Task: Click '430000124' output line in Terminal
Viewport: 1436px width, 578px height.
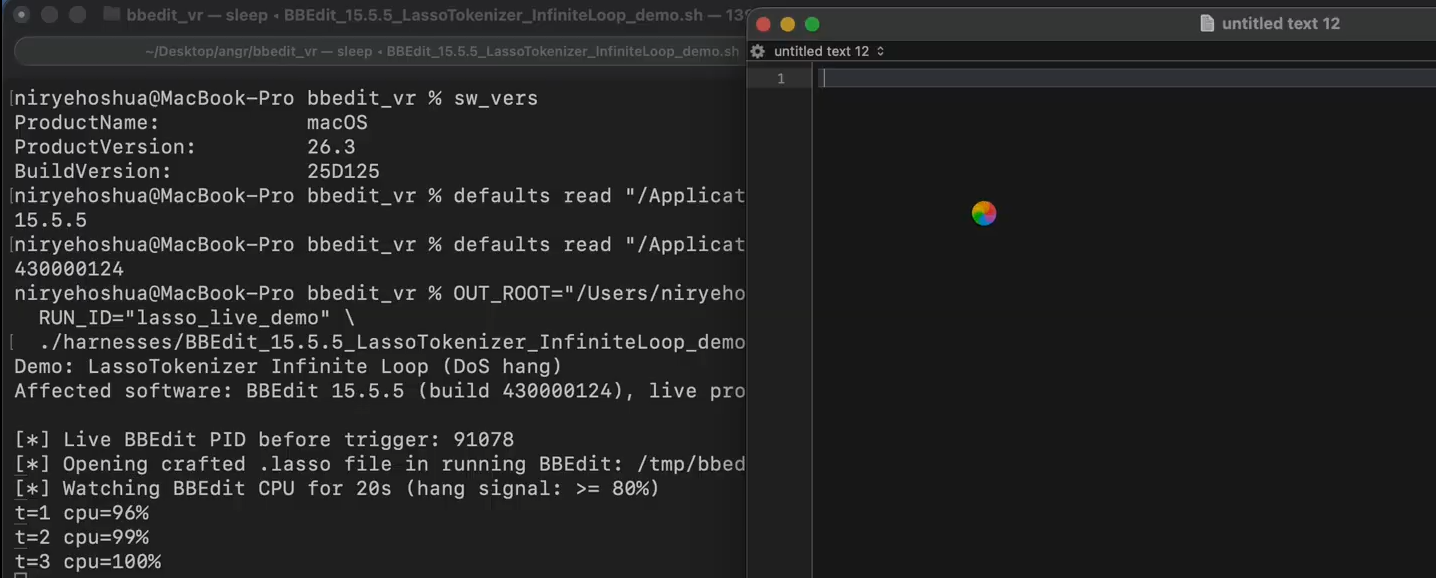Action: coord(69,269)
